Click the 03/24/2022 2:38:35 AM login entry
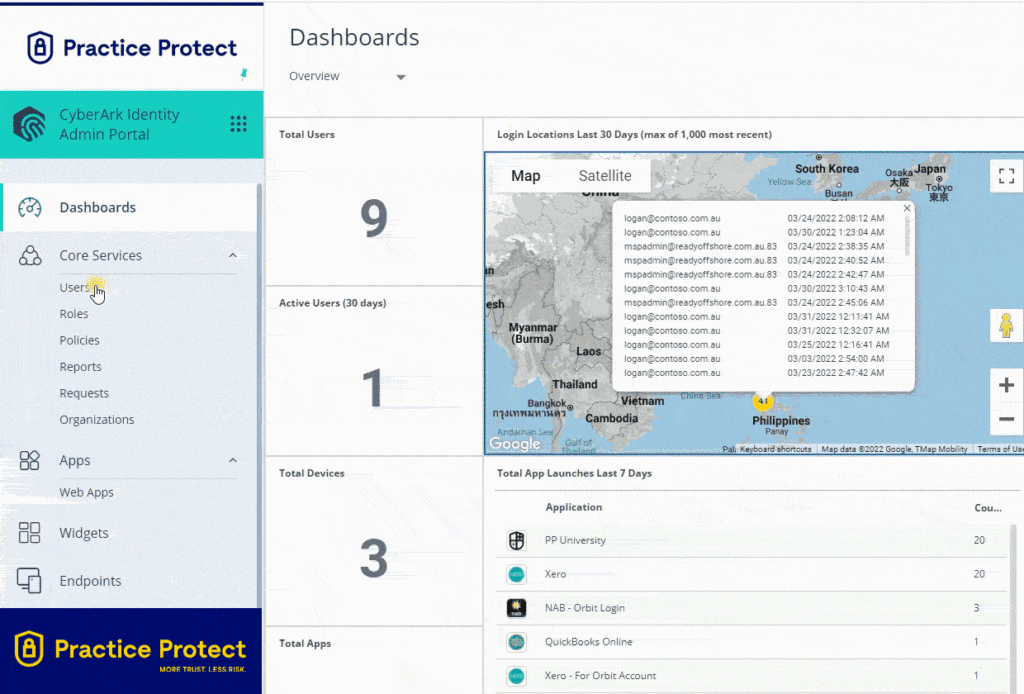This screenshot has height=694, width=1024. [x=754, y=247]
